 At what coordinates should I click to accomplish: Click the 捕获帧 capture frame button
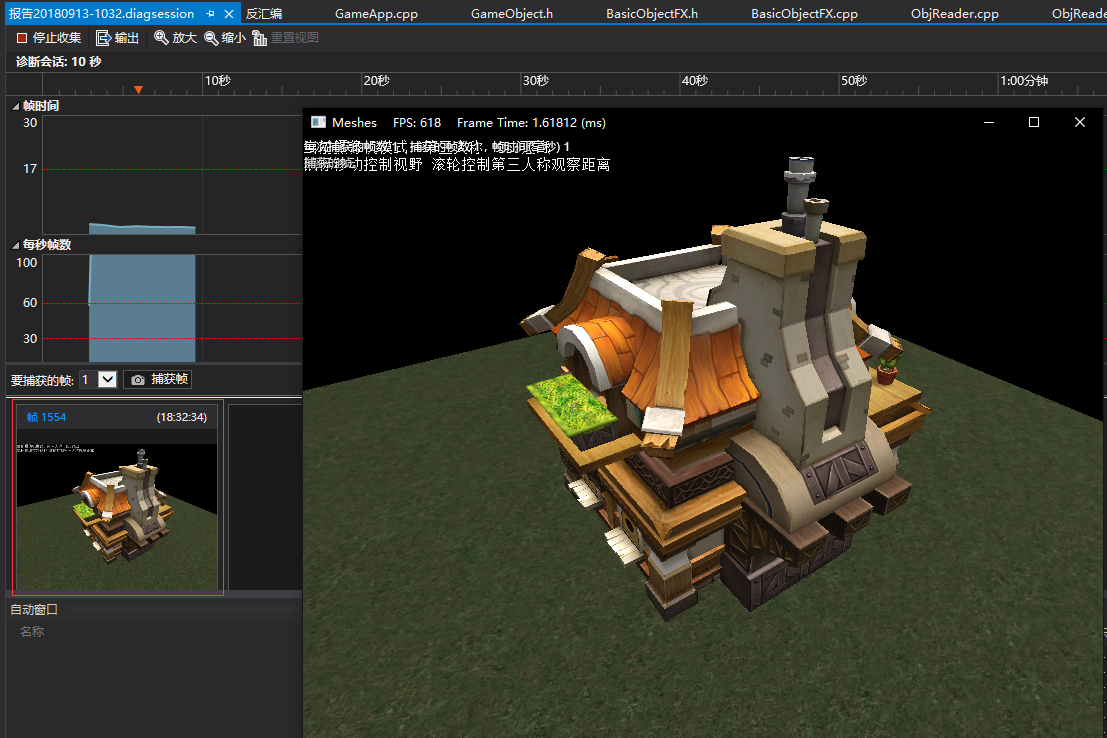tap(158, 379)
